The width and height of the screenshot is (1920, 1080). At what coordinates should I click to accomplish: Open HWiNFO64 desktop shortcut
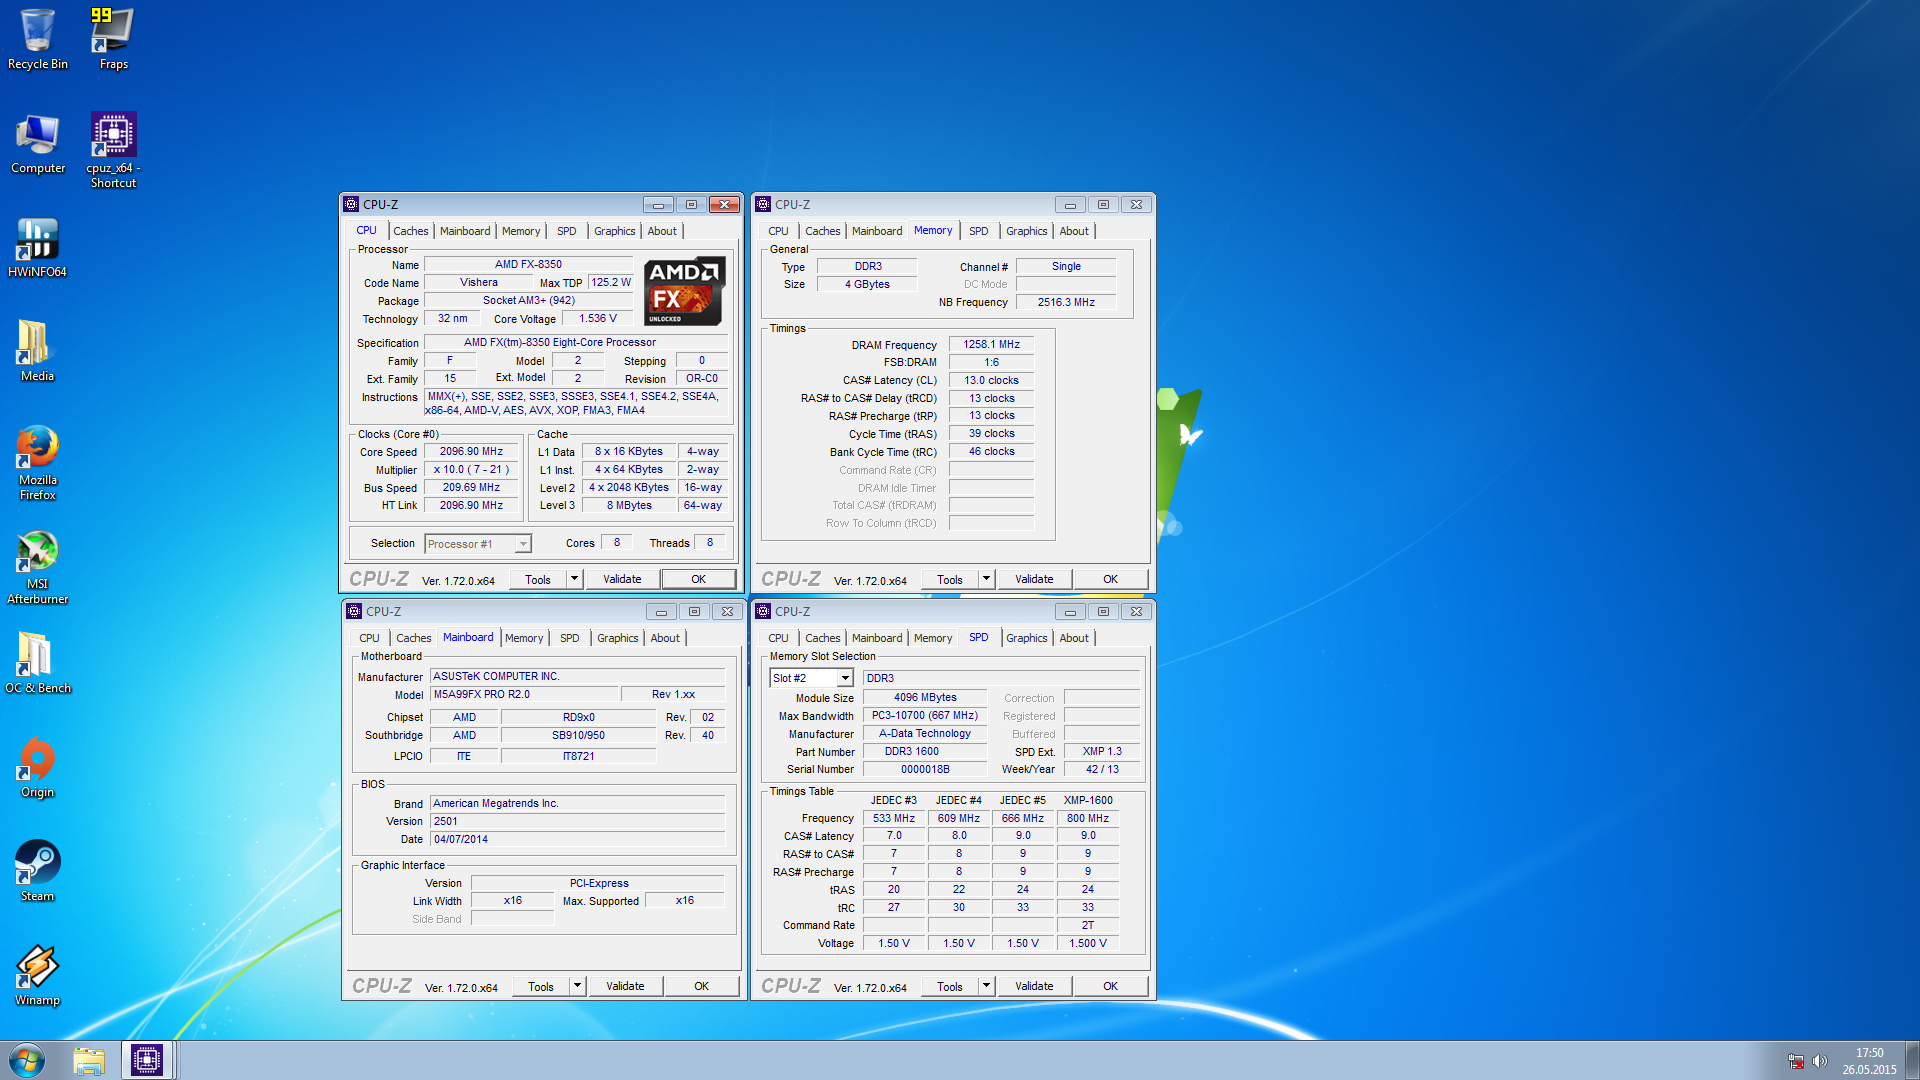pyautogui.click(x=38, y=248)
